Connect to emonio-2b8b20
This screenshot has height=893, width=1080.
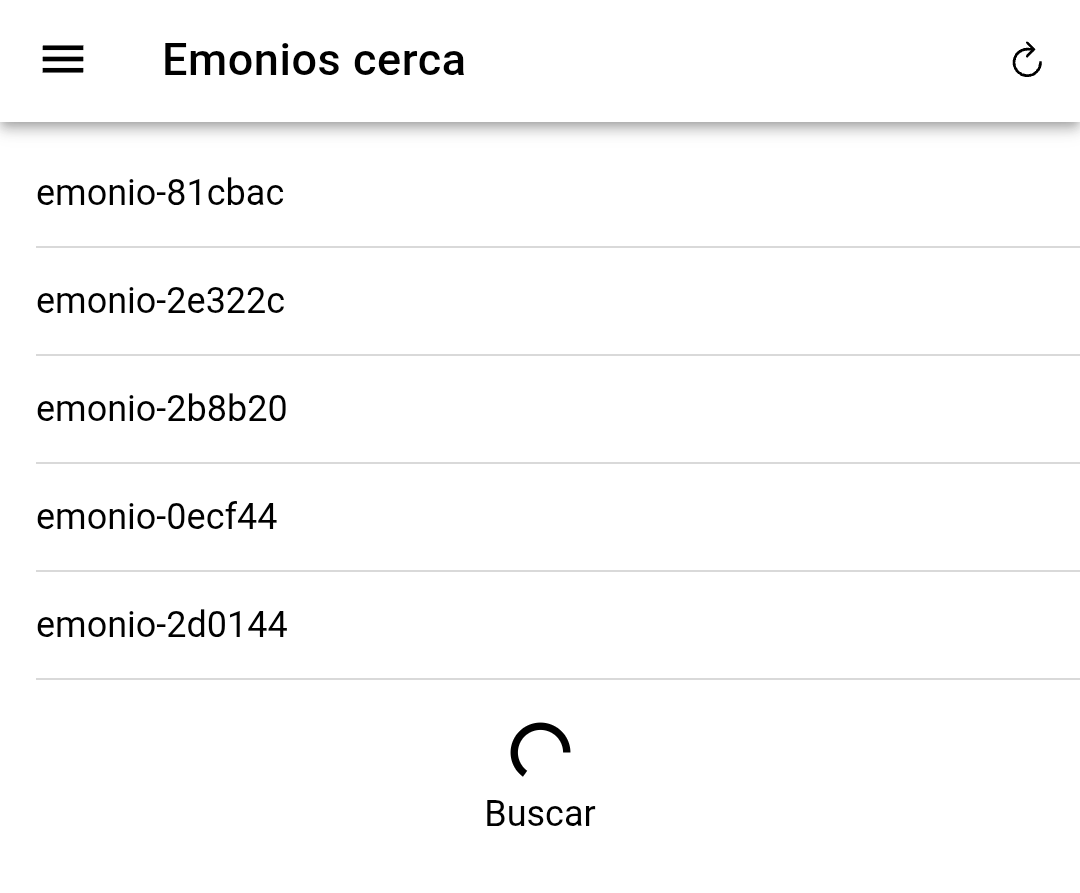[x=161, y=409]
